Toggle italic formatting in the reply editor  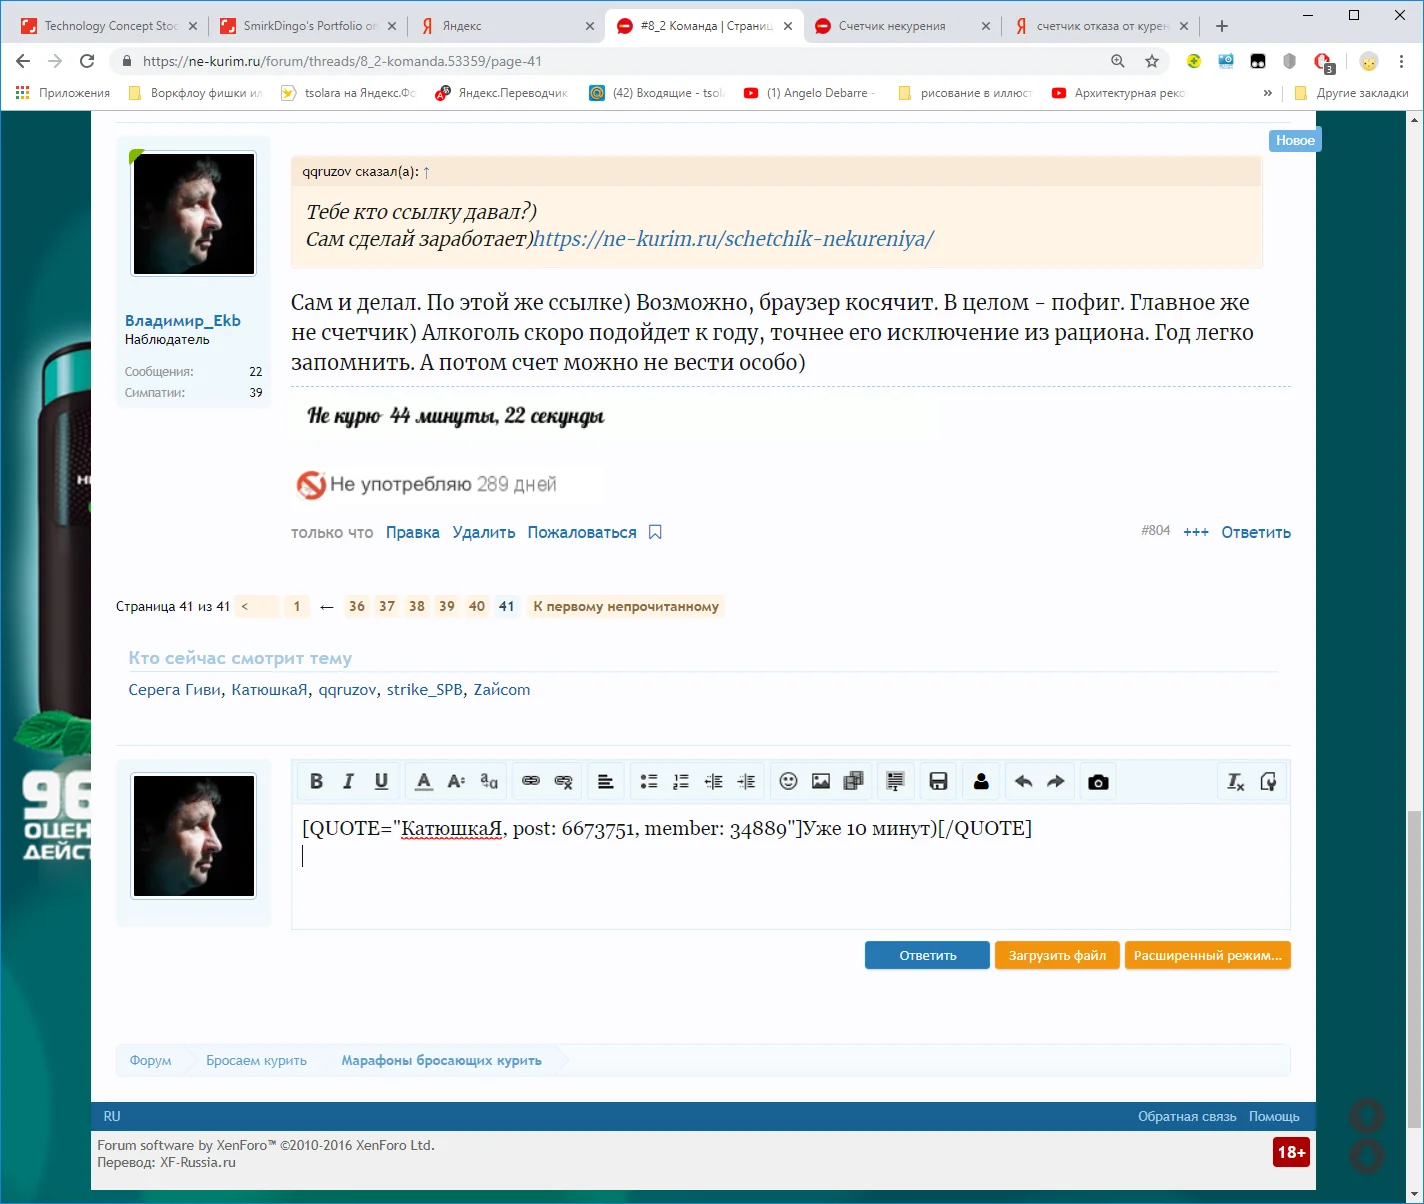[x=348, y=782]
